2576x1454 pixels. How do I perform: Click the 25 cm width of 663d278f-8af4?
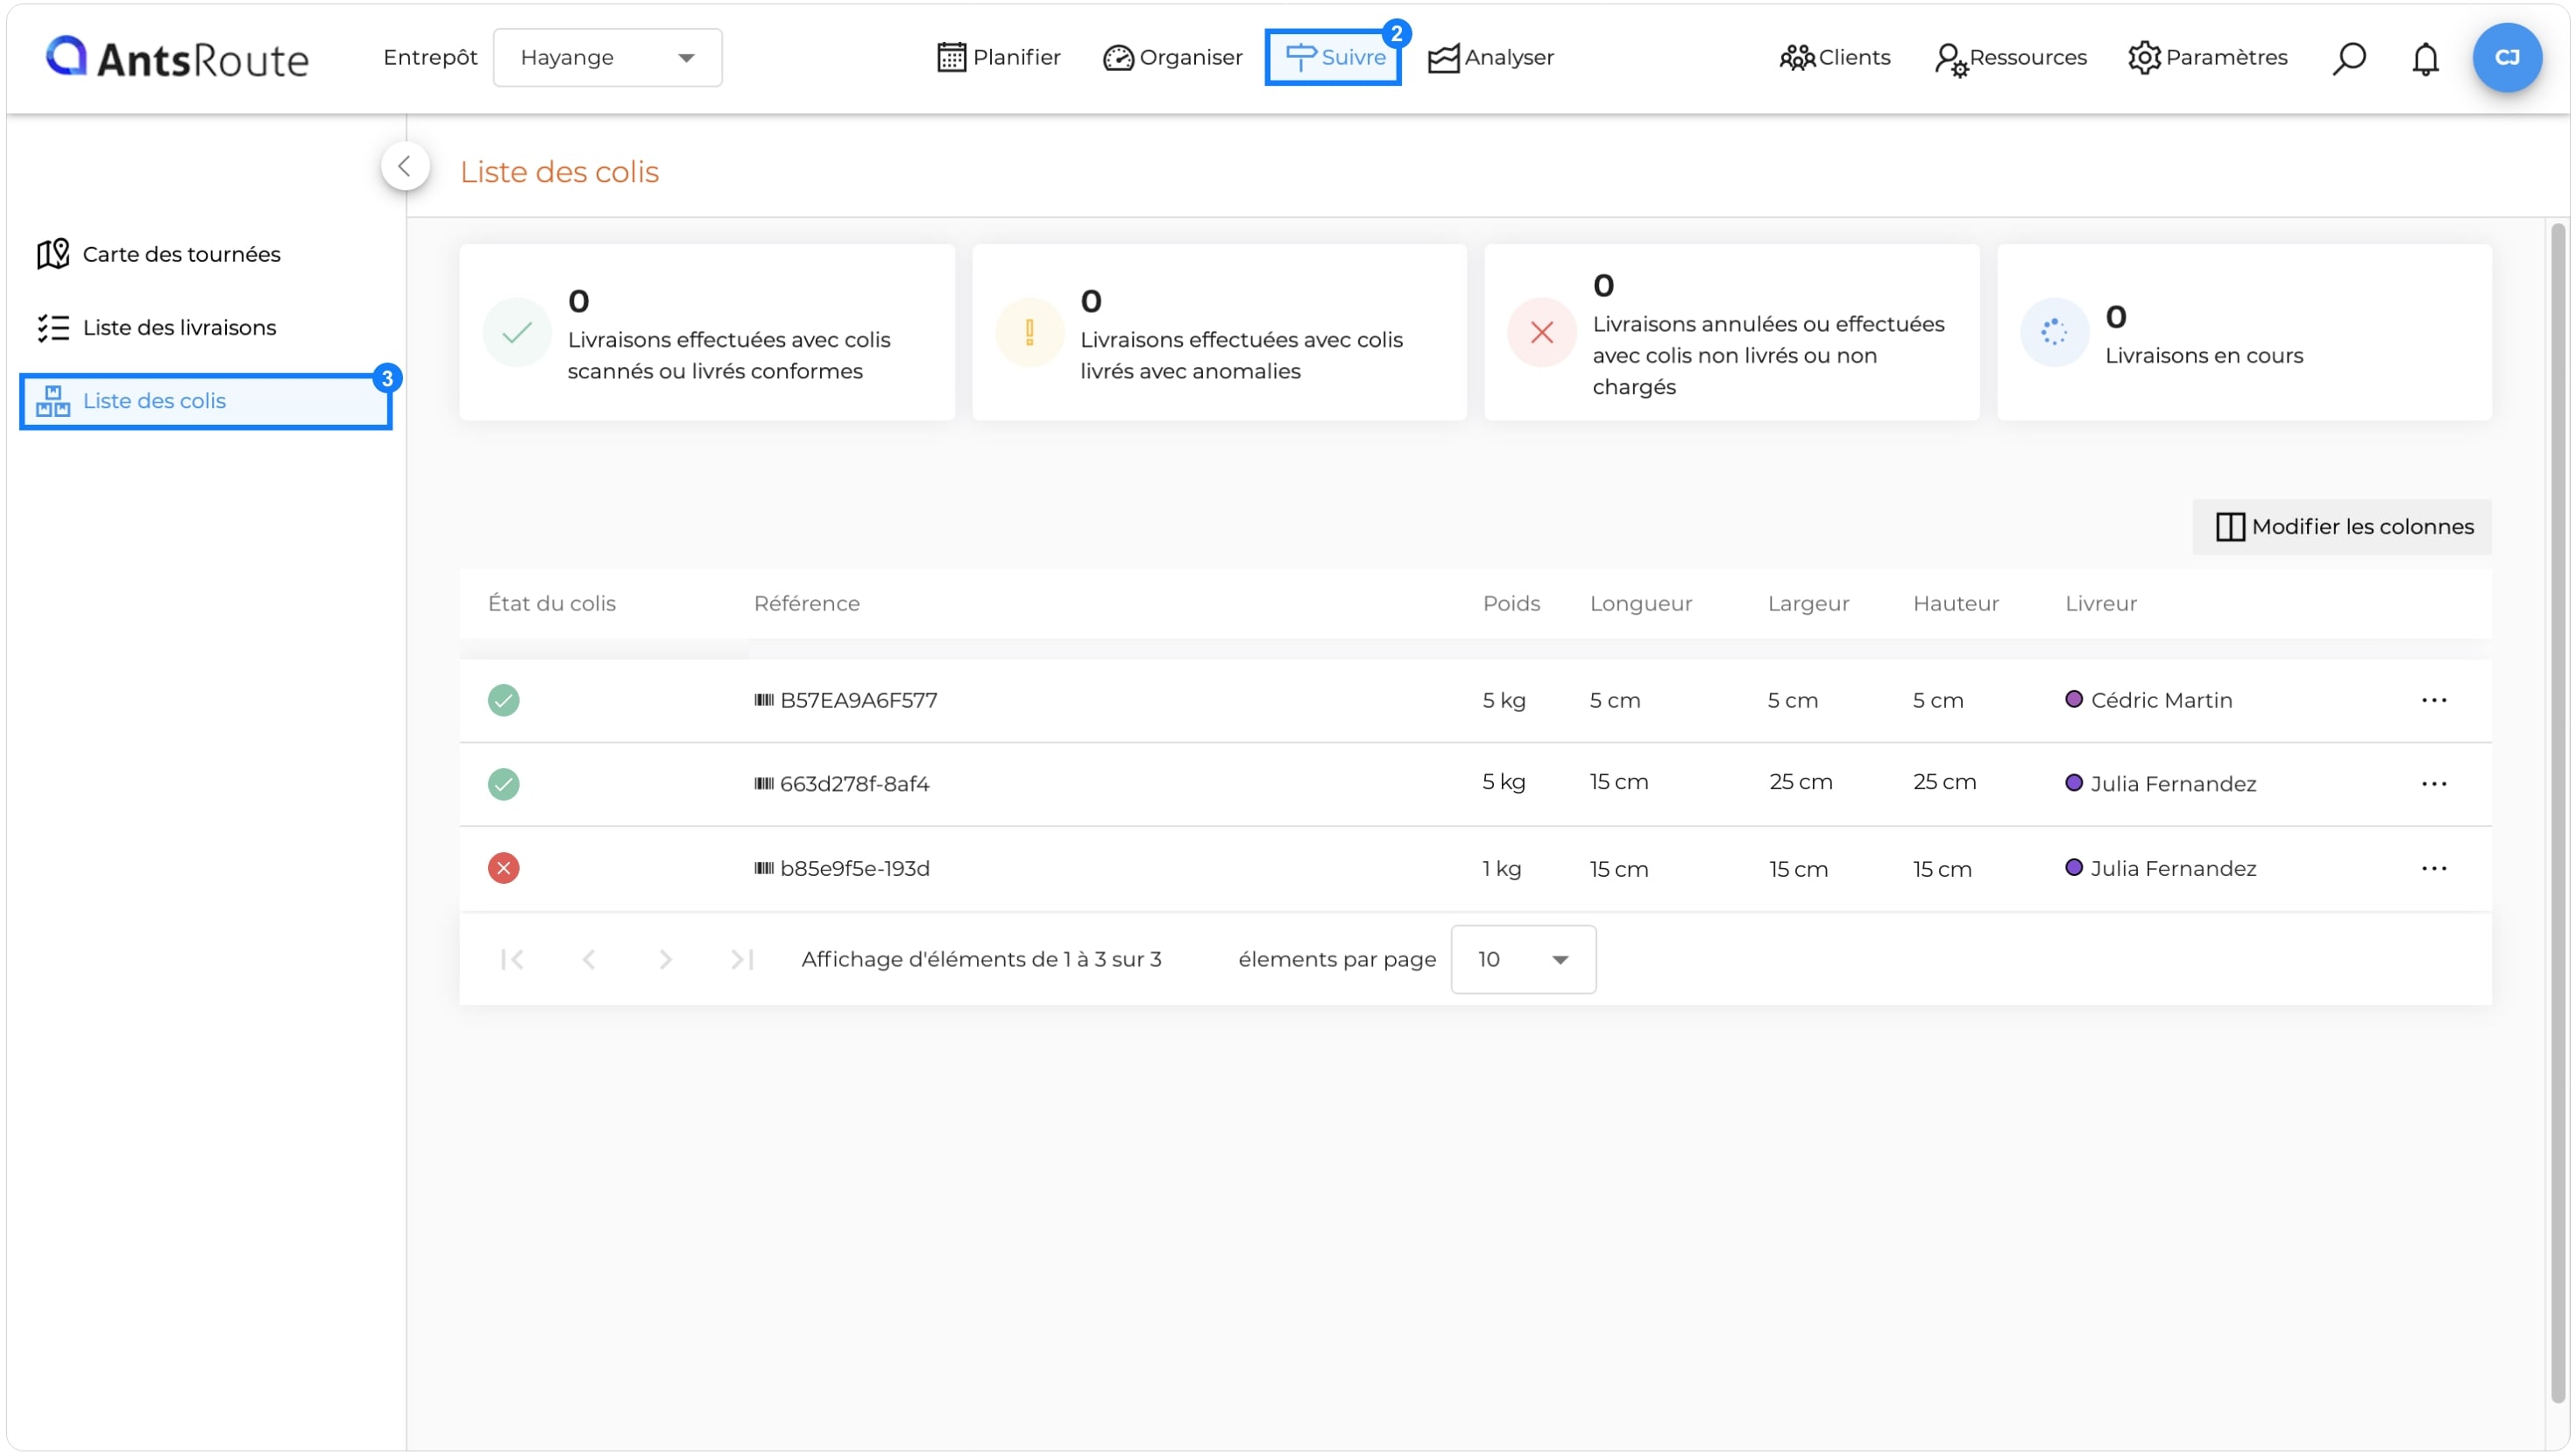(x=1800, y=782)
